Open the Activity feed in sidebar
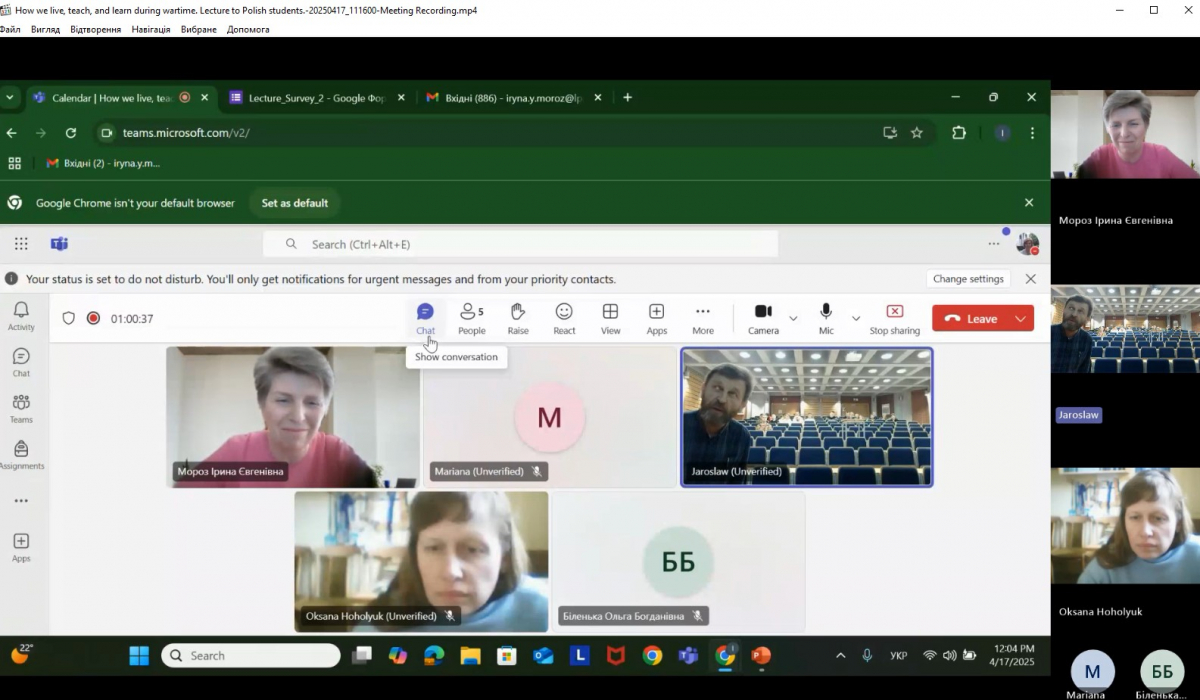Viewport: 1200px width, 700px height. point(21,316)
